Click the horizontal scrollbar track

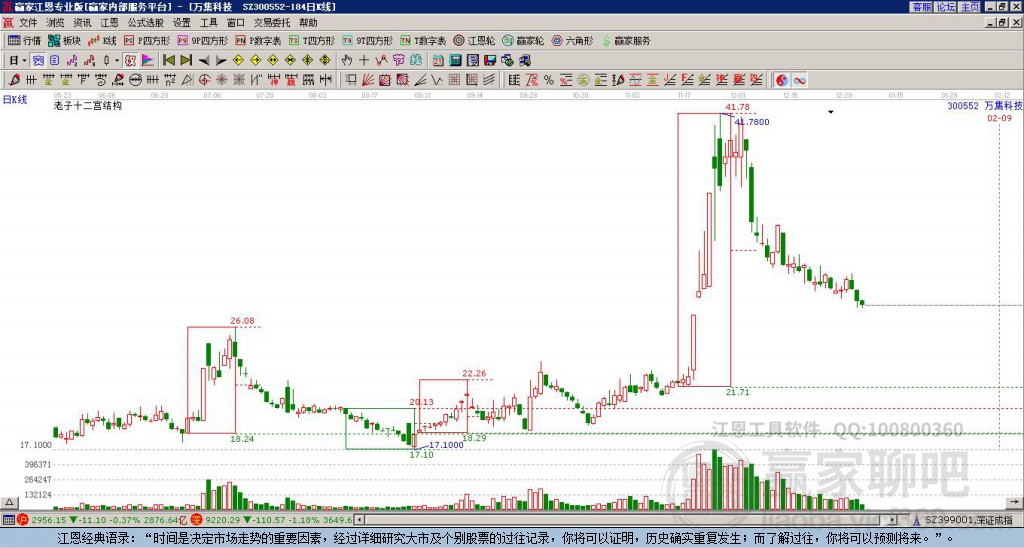(627, 520)
